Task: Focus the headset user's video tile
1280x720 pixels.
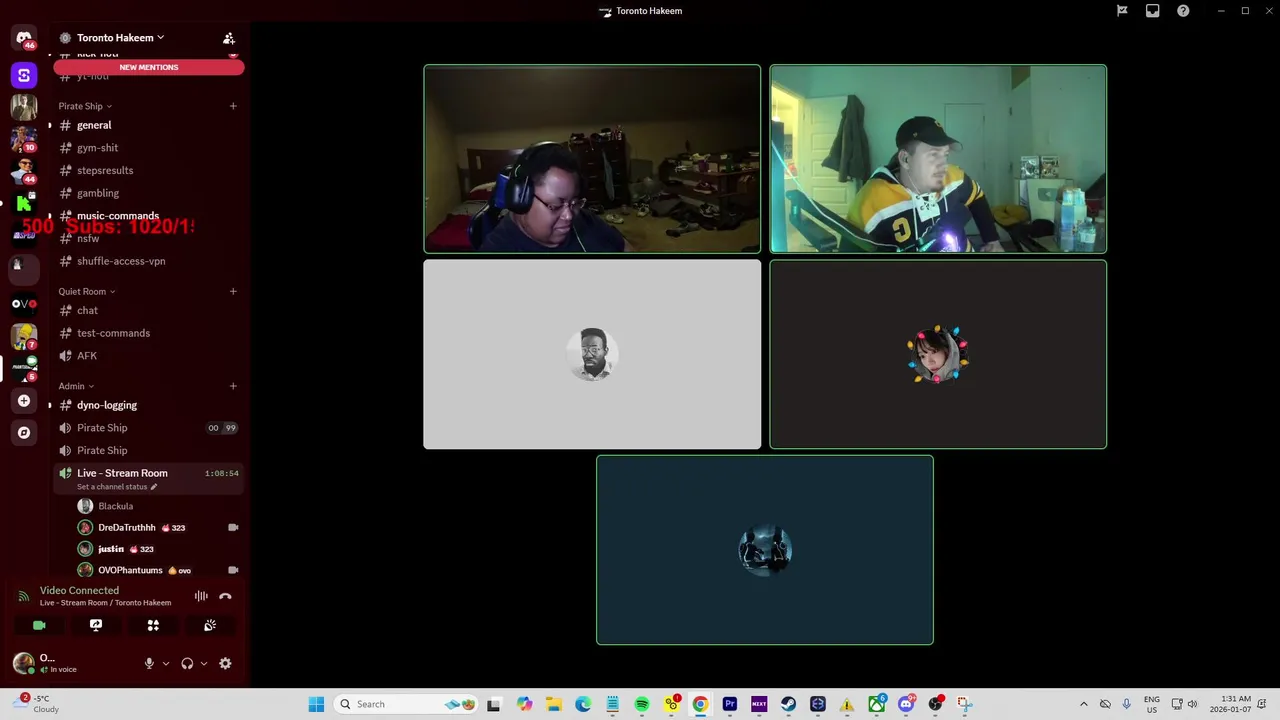Action: (592, 159)
